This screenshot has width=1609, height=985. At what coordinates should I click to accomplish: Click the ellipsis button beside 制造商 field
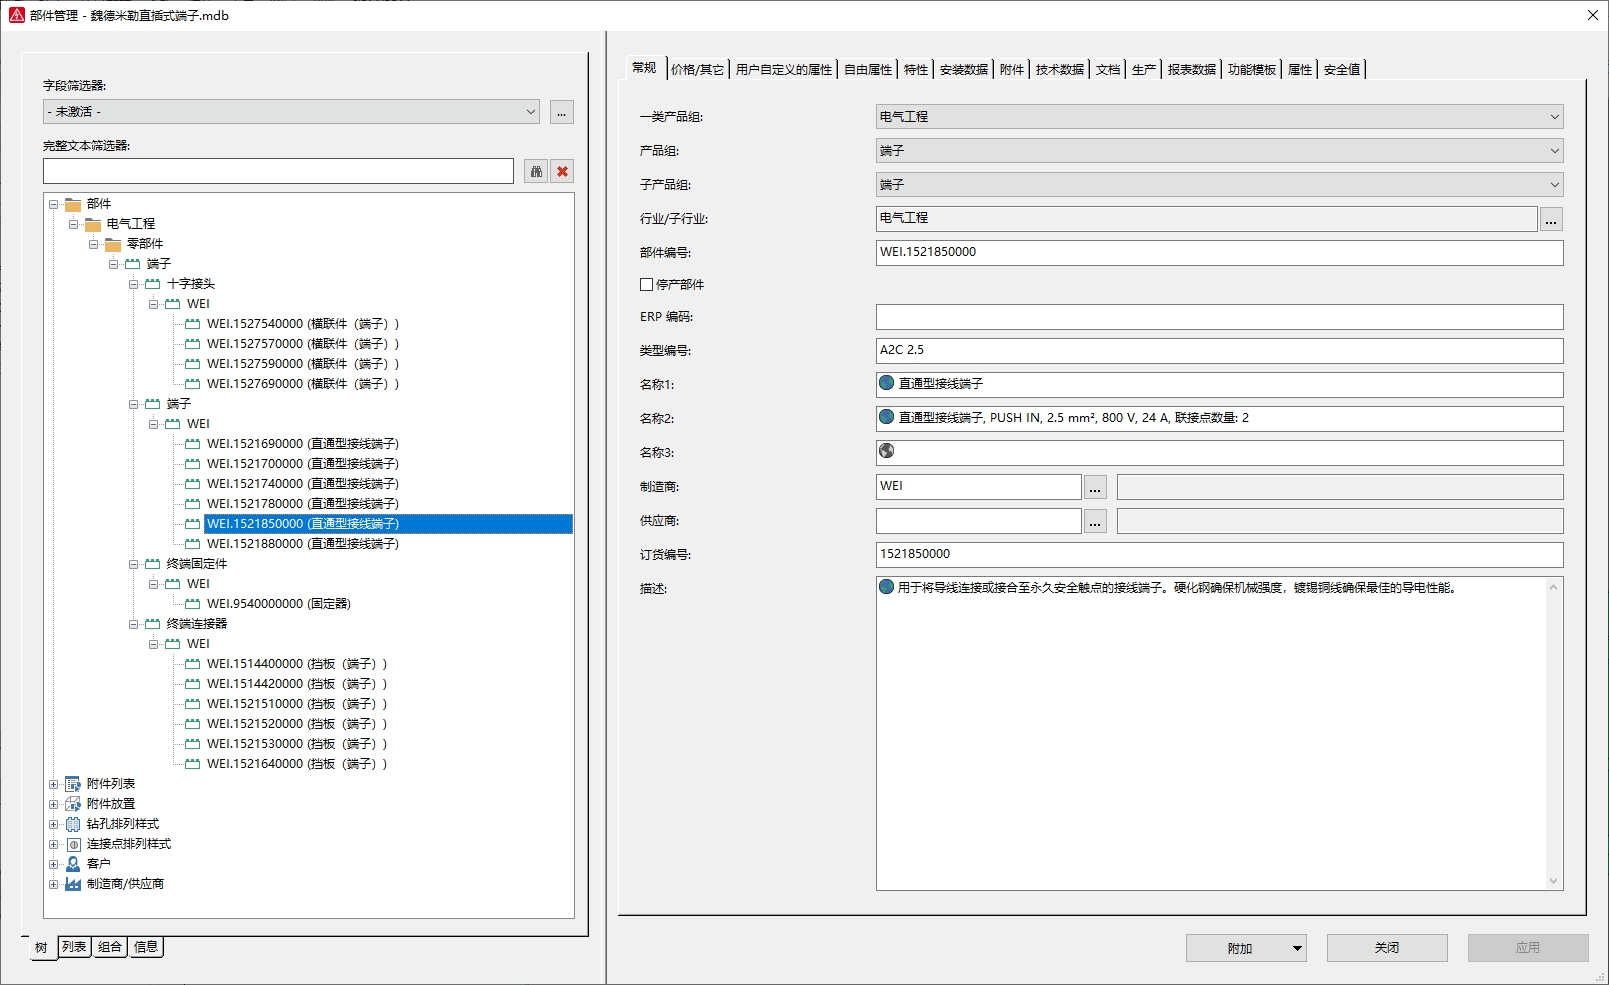pyautogui.click(x=1095, y=487)
